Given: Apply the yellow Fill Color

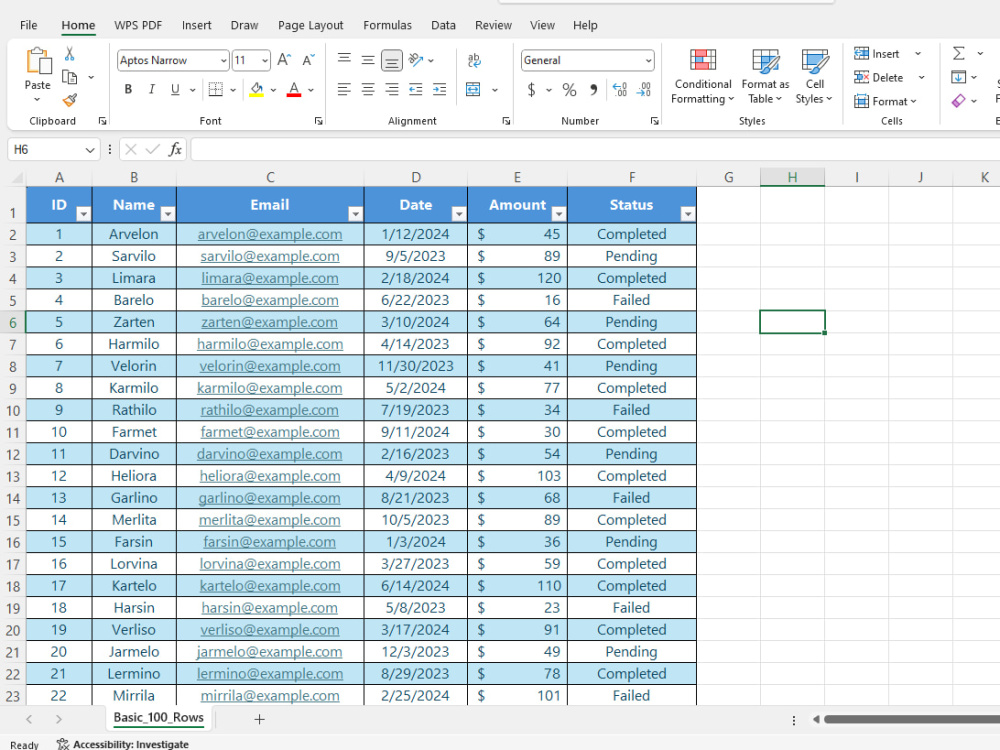Looking at the screenshot, I should pyautogui.click(x=256, y=89).
